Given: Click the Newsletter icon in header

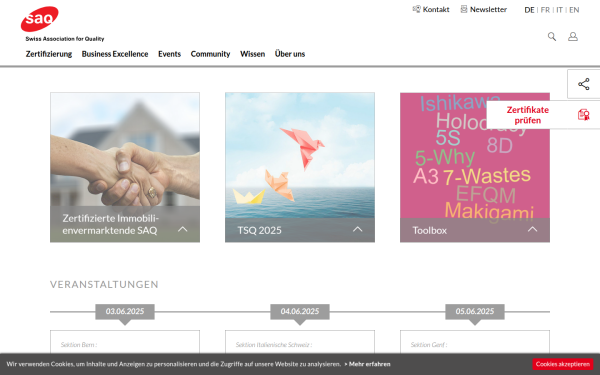Looking at the screenshot, I should (464, 9).
